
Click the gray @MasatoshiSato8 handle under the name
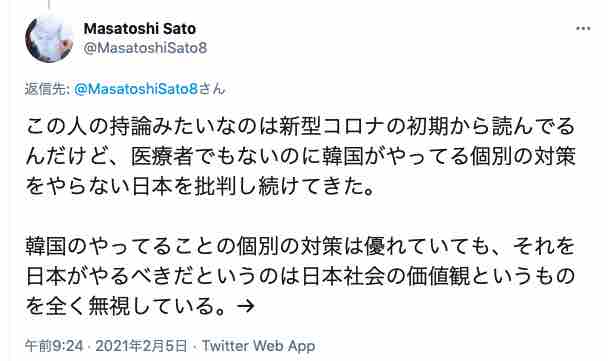click(x=145, y=48)
